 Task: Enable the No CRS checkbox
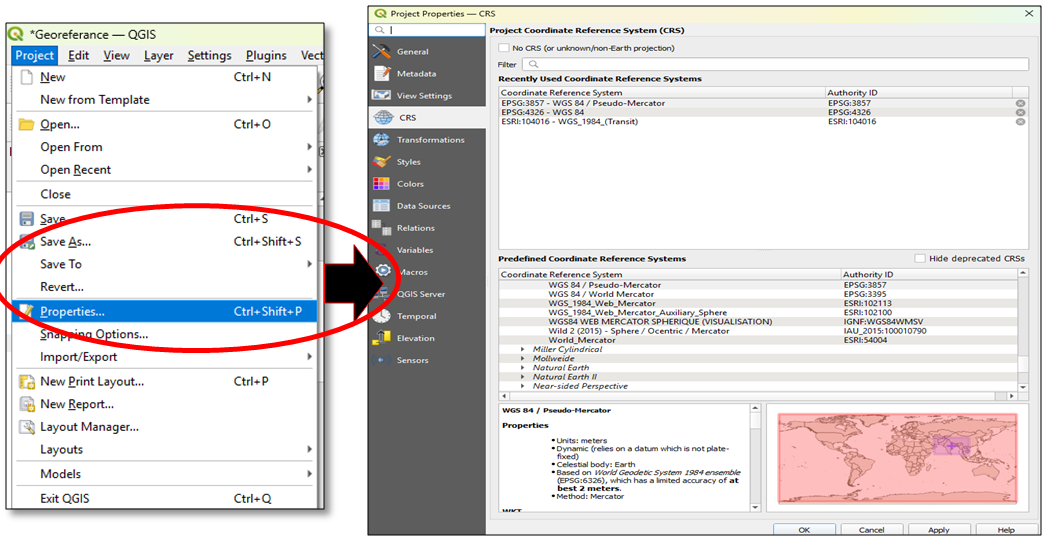click(x=504, y=48)
